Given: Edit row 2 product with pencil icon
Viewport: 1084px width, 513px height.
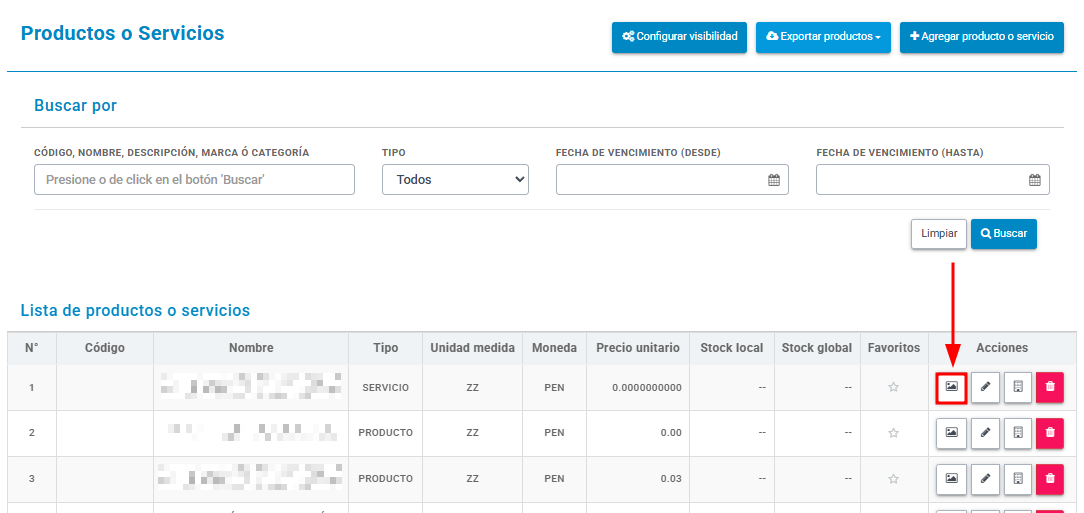Looking at the screenshot, I should pos(985,433).
